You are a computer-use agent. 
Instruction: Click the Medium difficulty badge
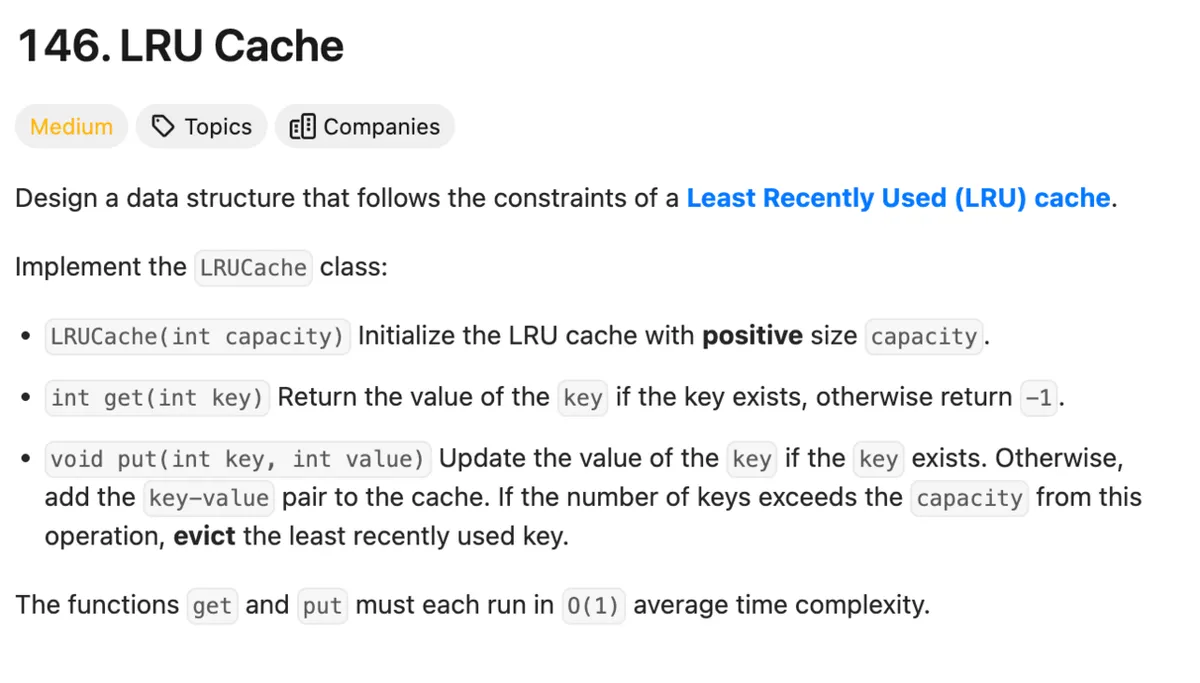[71, 127]
